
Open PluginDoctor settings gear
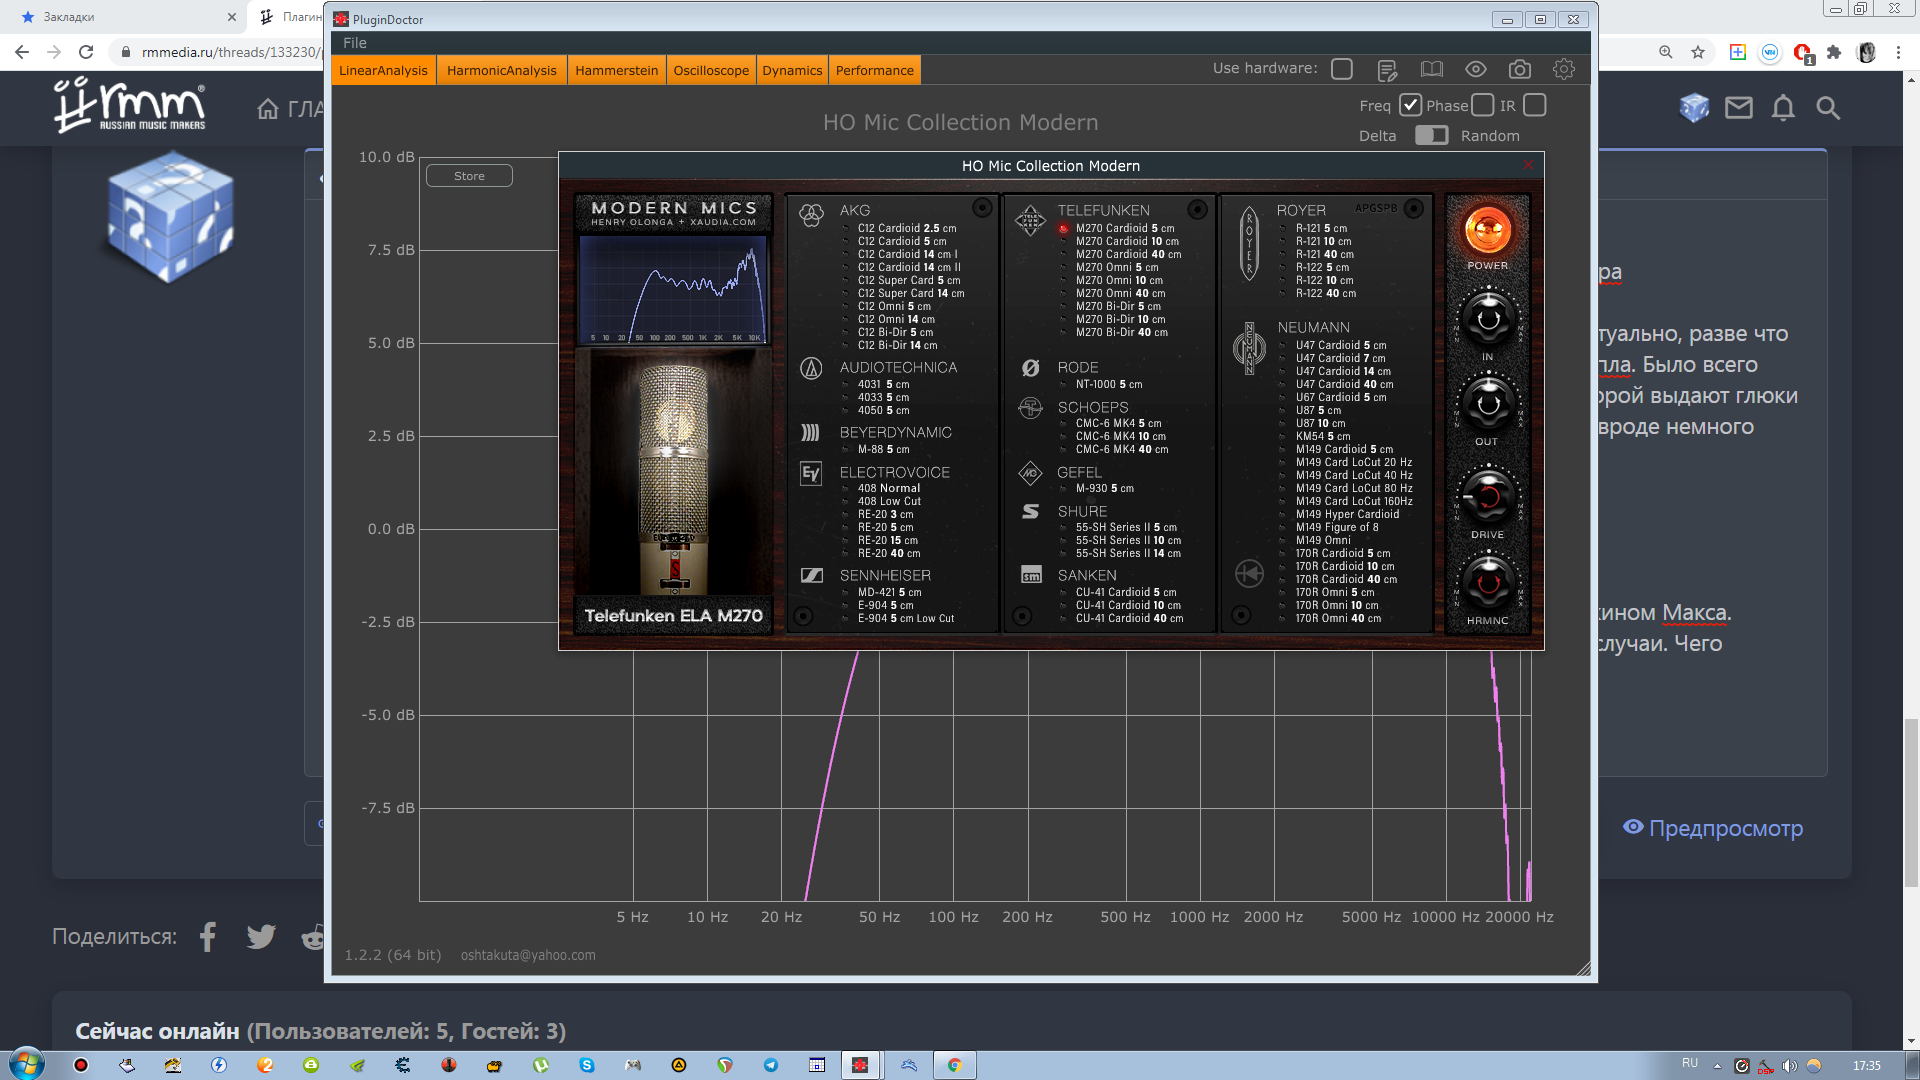coord(1564,69)
